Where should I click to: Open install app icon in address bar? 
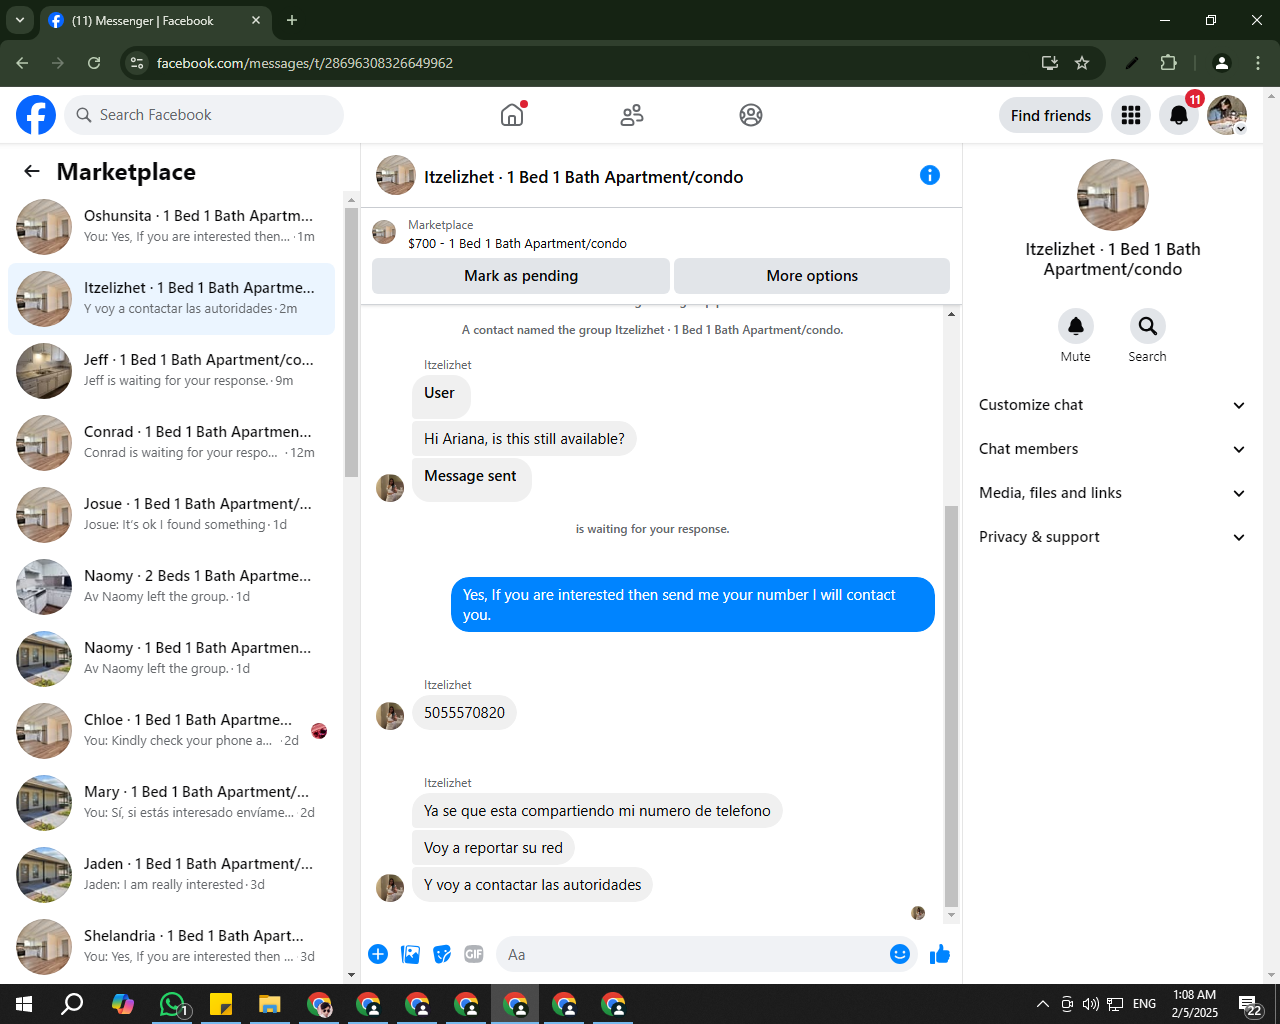click(1050, 63)
